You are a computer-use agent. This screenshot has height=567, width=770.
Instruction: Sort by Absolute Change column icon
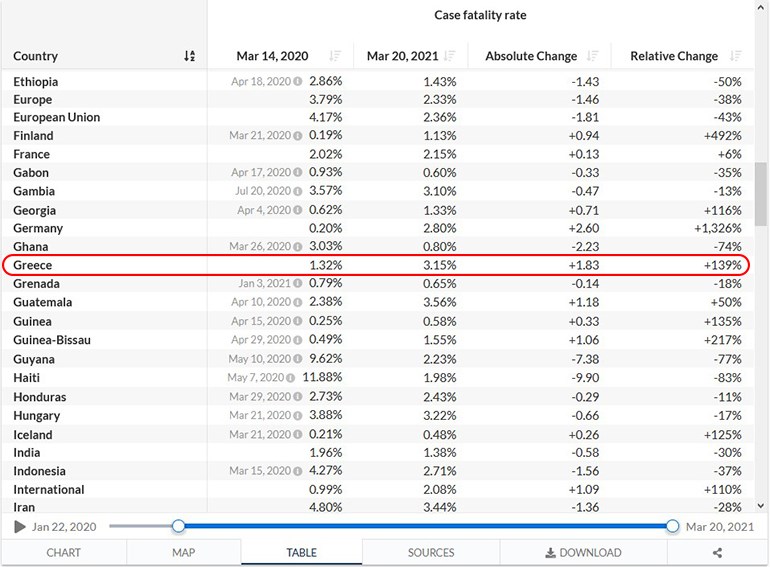(593, 57)
